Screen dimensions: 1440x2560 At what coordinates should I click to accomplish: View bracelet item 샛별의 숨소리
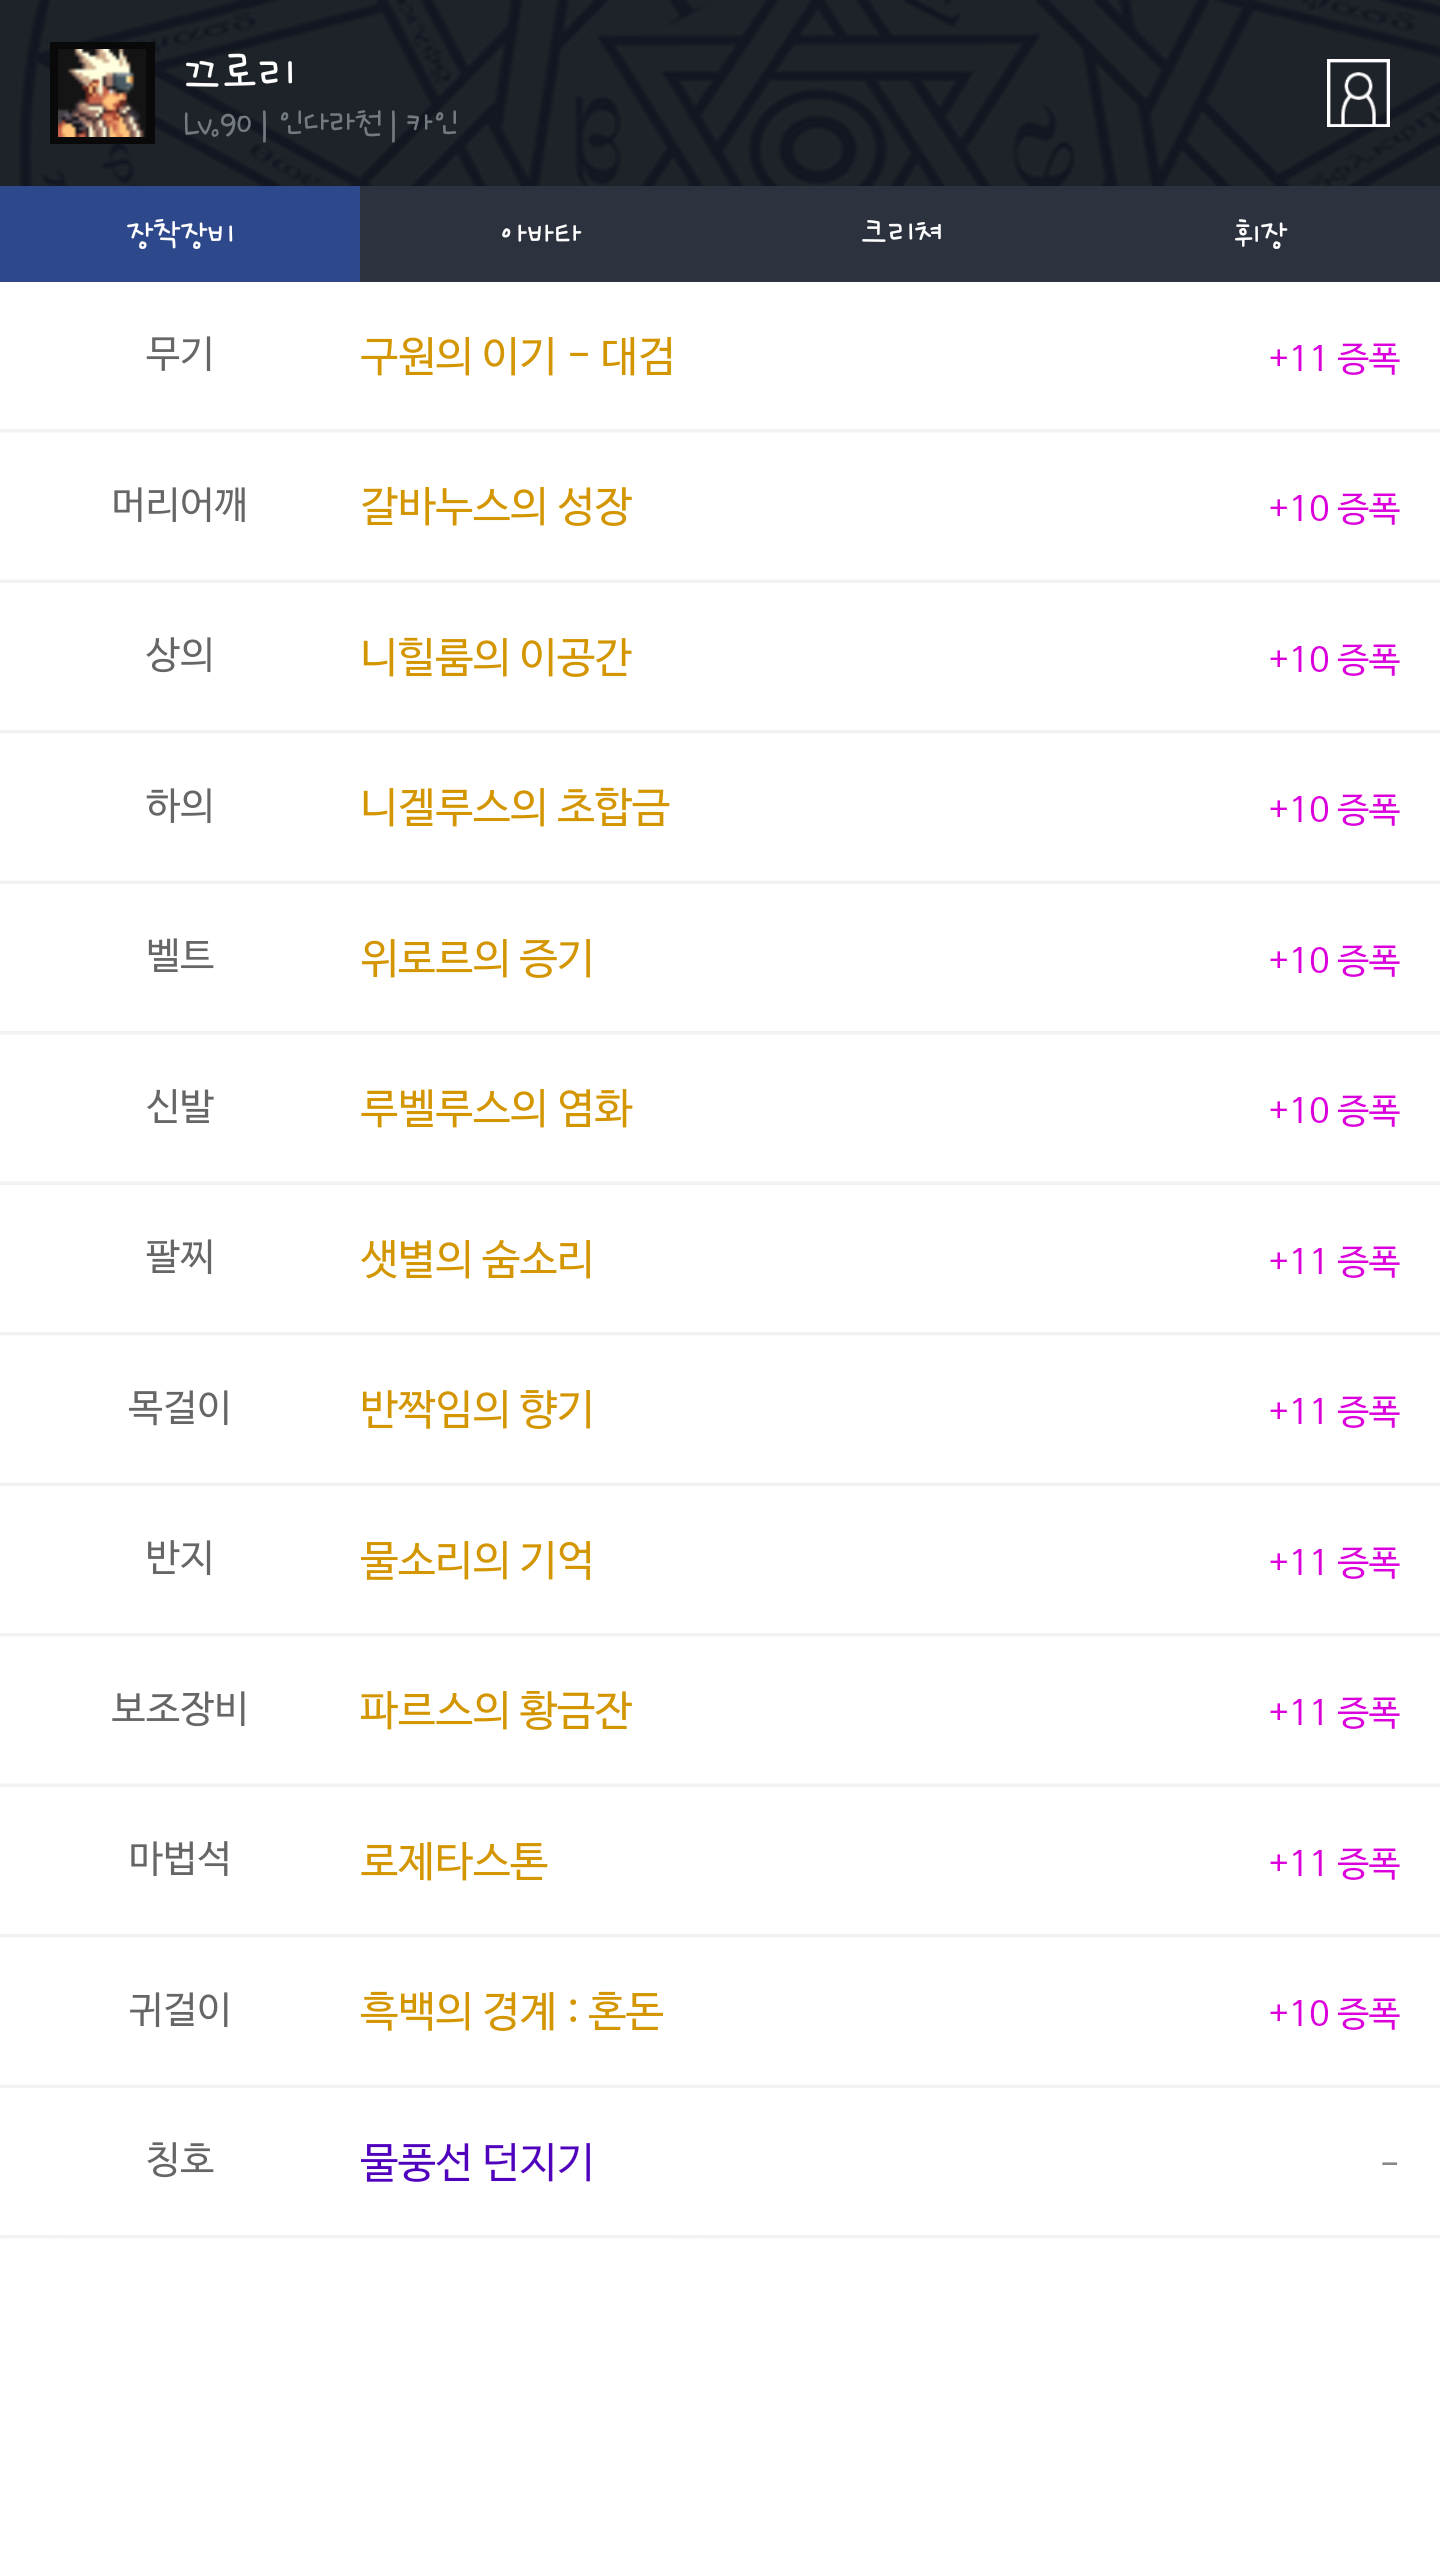pyautogui.click(x=476, y=1259)
